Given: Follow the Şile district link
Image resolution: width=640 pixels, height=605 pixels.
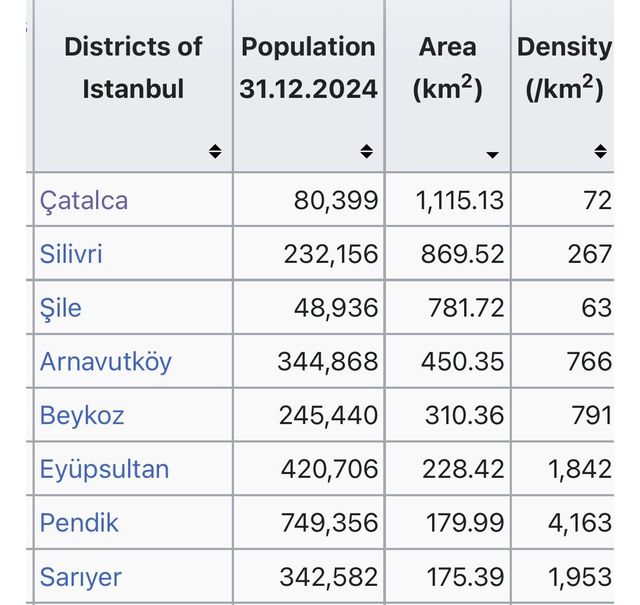Looking at the screenshot, I should pyautogui.click(x=61, y=308).
